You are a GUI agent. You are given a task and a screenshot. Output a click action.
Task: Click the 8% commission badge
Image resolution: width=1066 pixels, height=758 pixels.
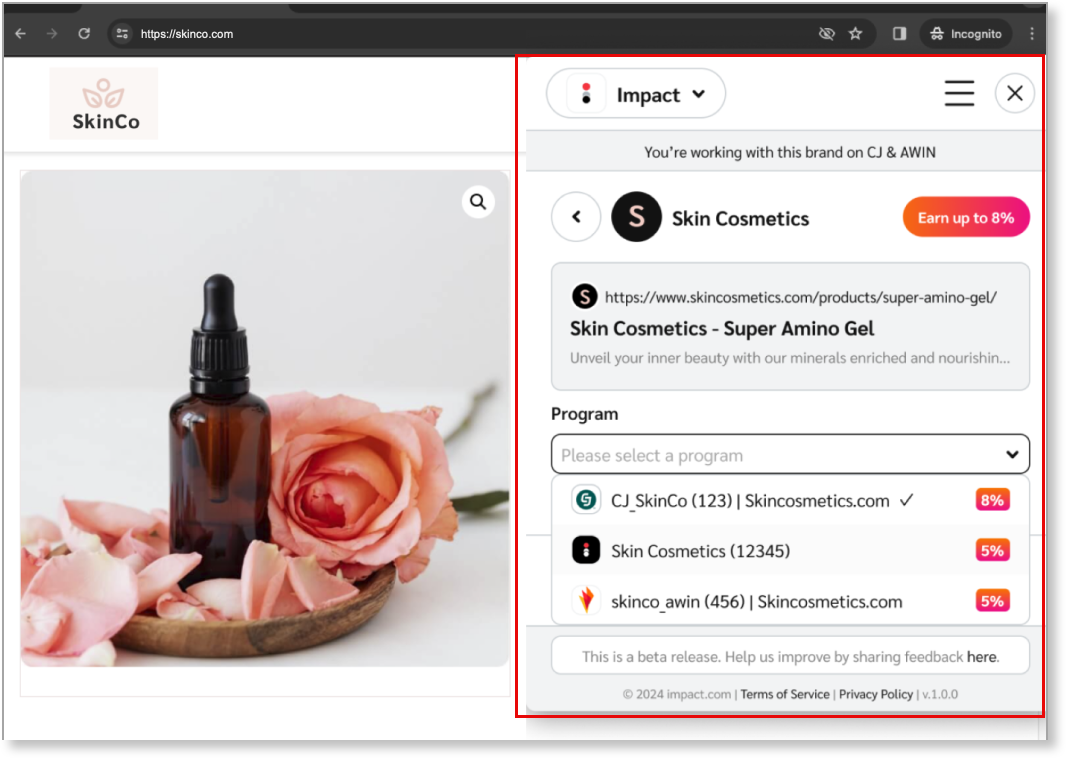tap(992, 500)
